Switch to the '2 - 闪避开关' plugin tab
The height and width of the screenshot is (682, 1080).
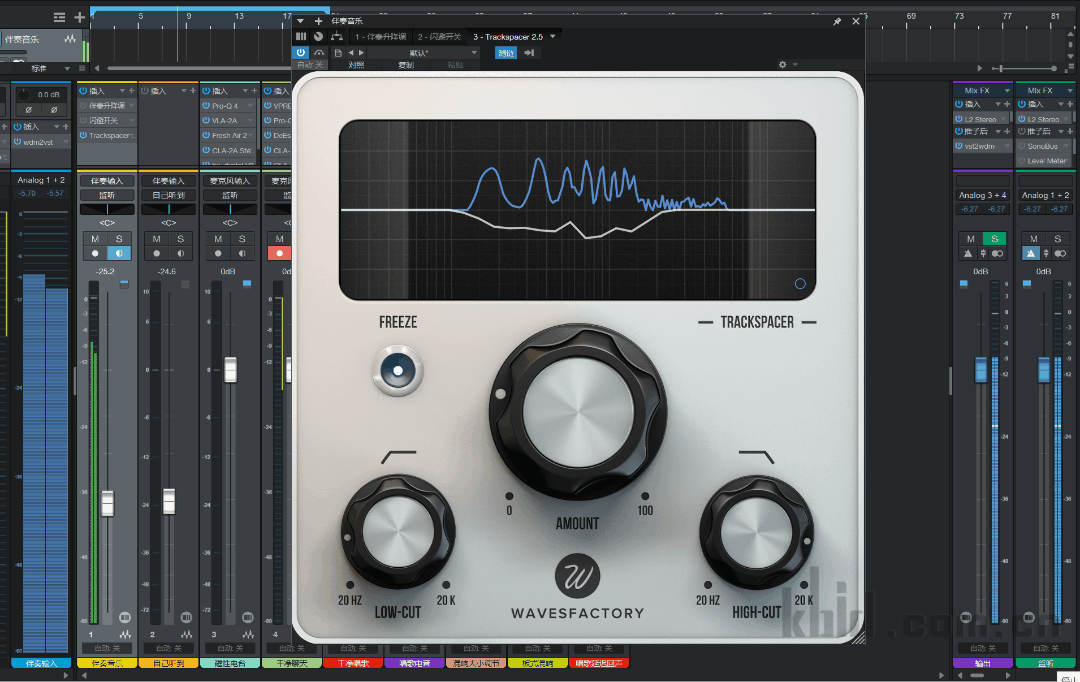[x=439, y=36]
